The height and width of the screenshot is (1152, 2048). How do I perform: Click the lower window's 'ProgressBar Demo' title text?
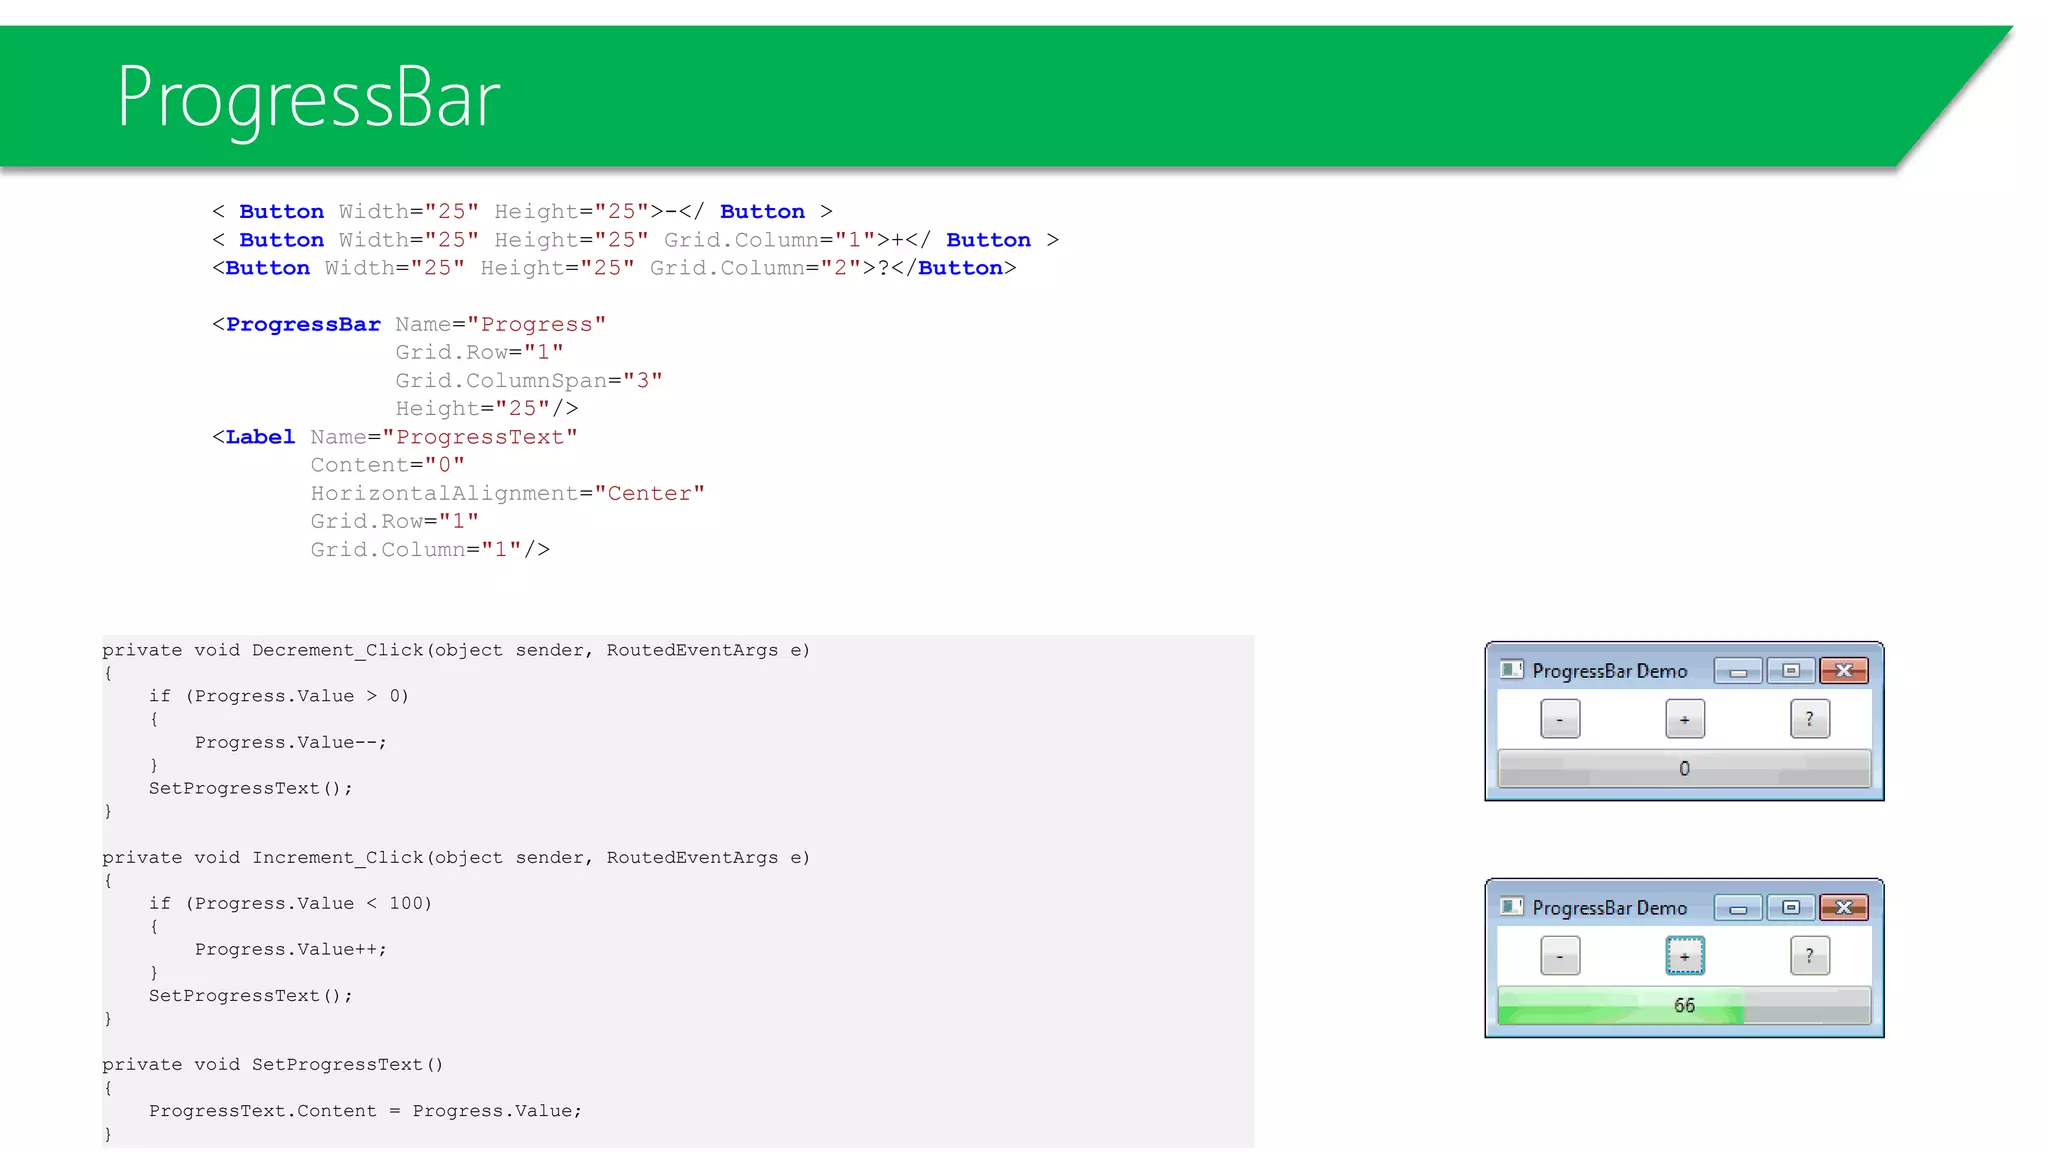(x=1610, y=908)
